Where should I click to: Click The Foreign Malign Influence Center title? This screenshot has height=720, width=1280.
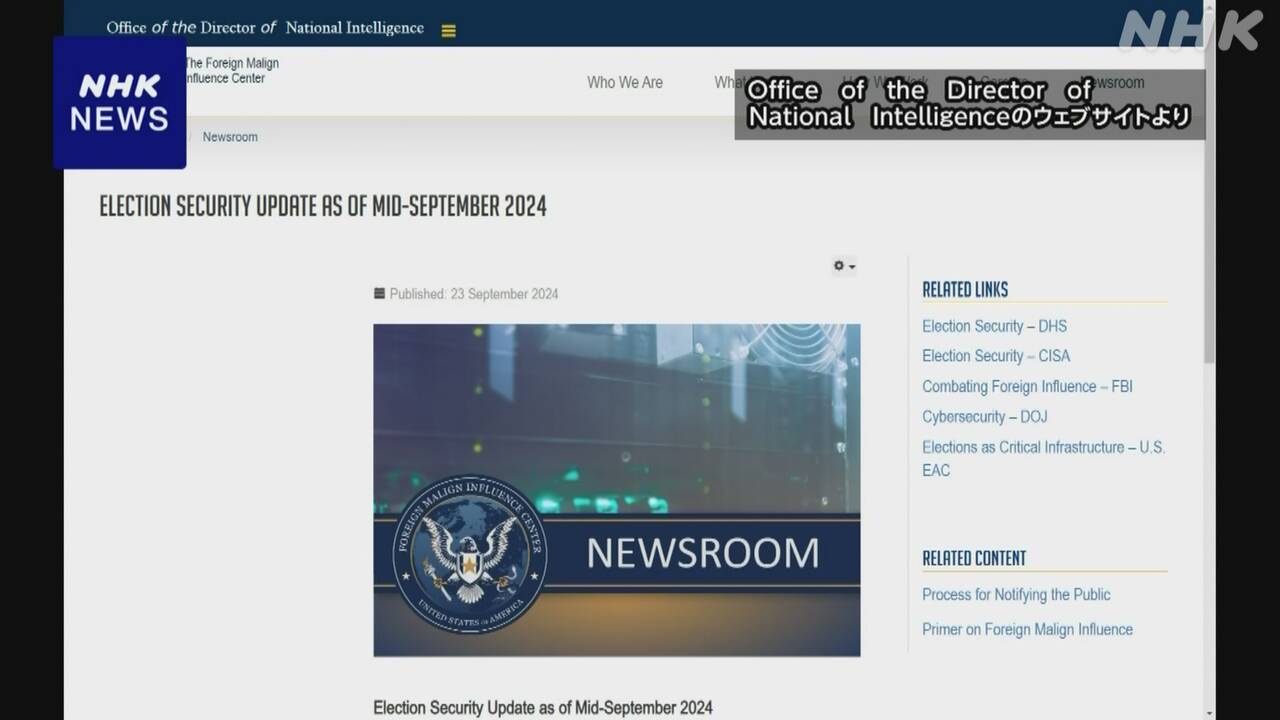click(231, 70)
